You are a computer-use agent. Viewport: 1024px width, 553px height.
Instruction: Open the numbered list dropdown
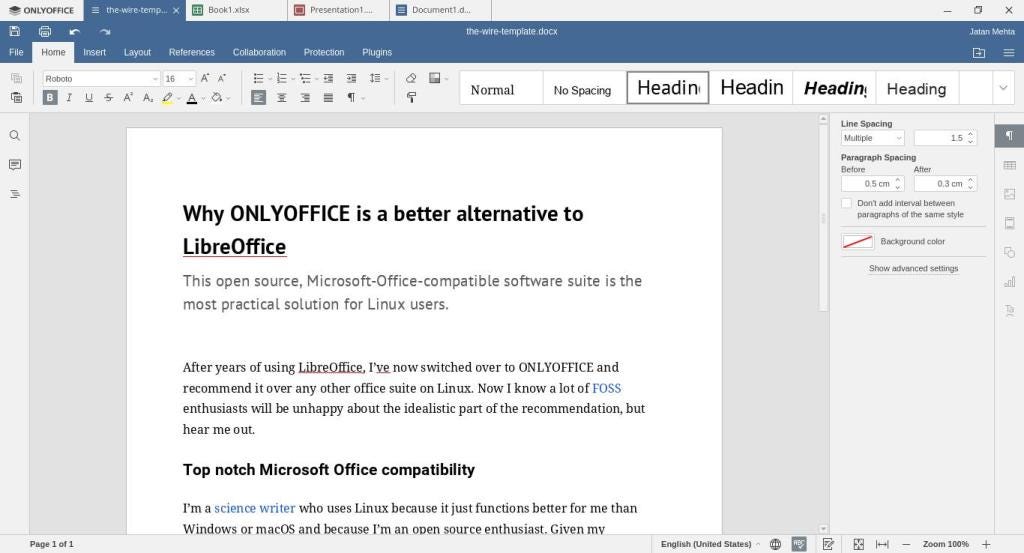pos(293,79)
